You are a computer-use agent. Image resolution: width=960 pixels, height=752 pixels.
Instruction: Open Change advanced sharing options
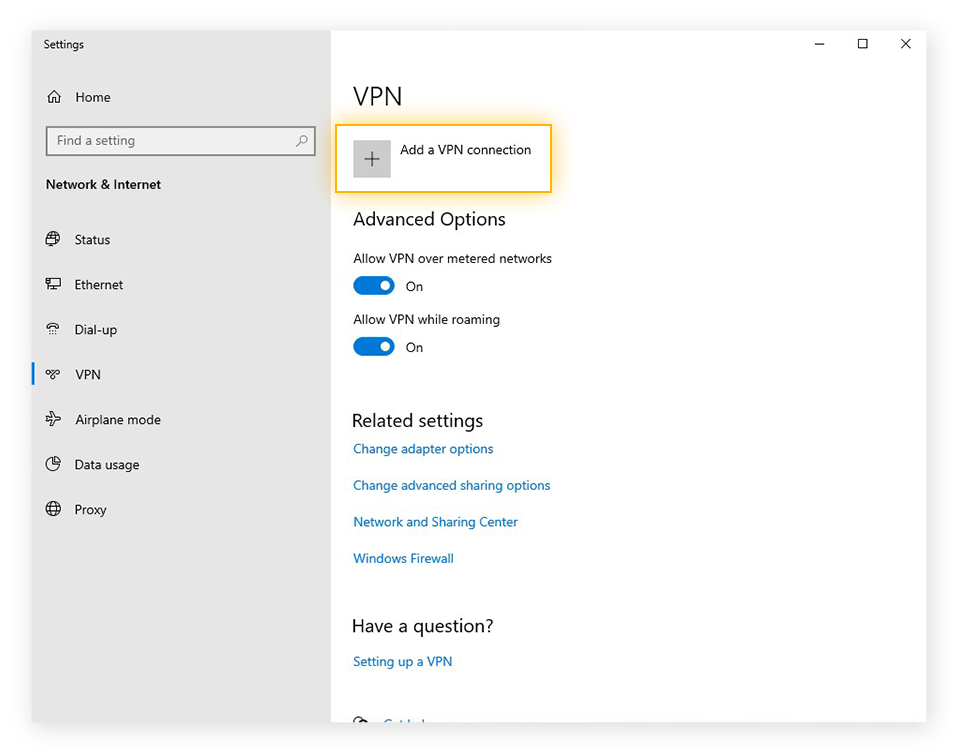pos(451,485)
